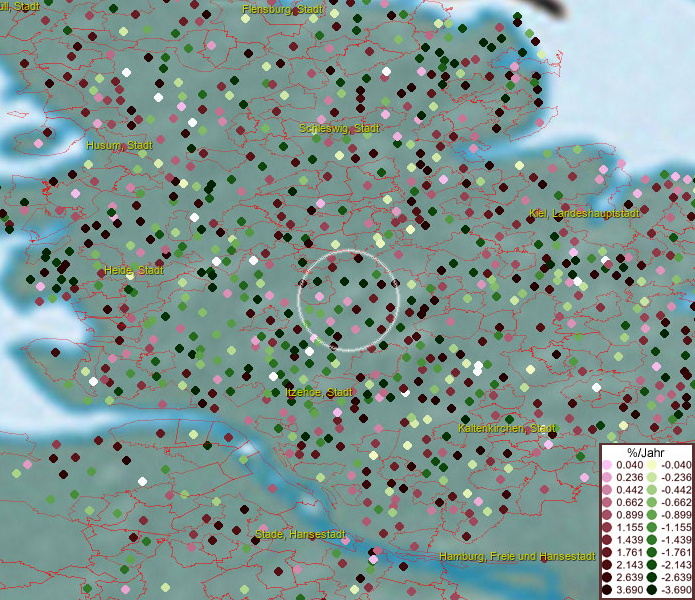This screenshot has height=600, width=695.
Task: Click the Husum, Stadt map label
Action: [x=120, y=145]
